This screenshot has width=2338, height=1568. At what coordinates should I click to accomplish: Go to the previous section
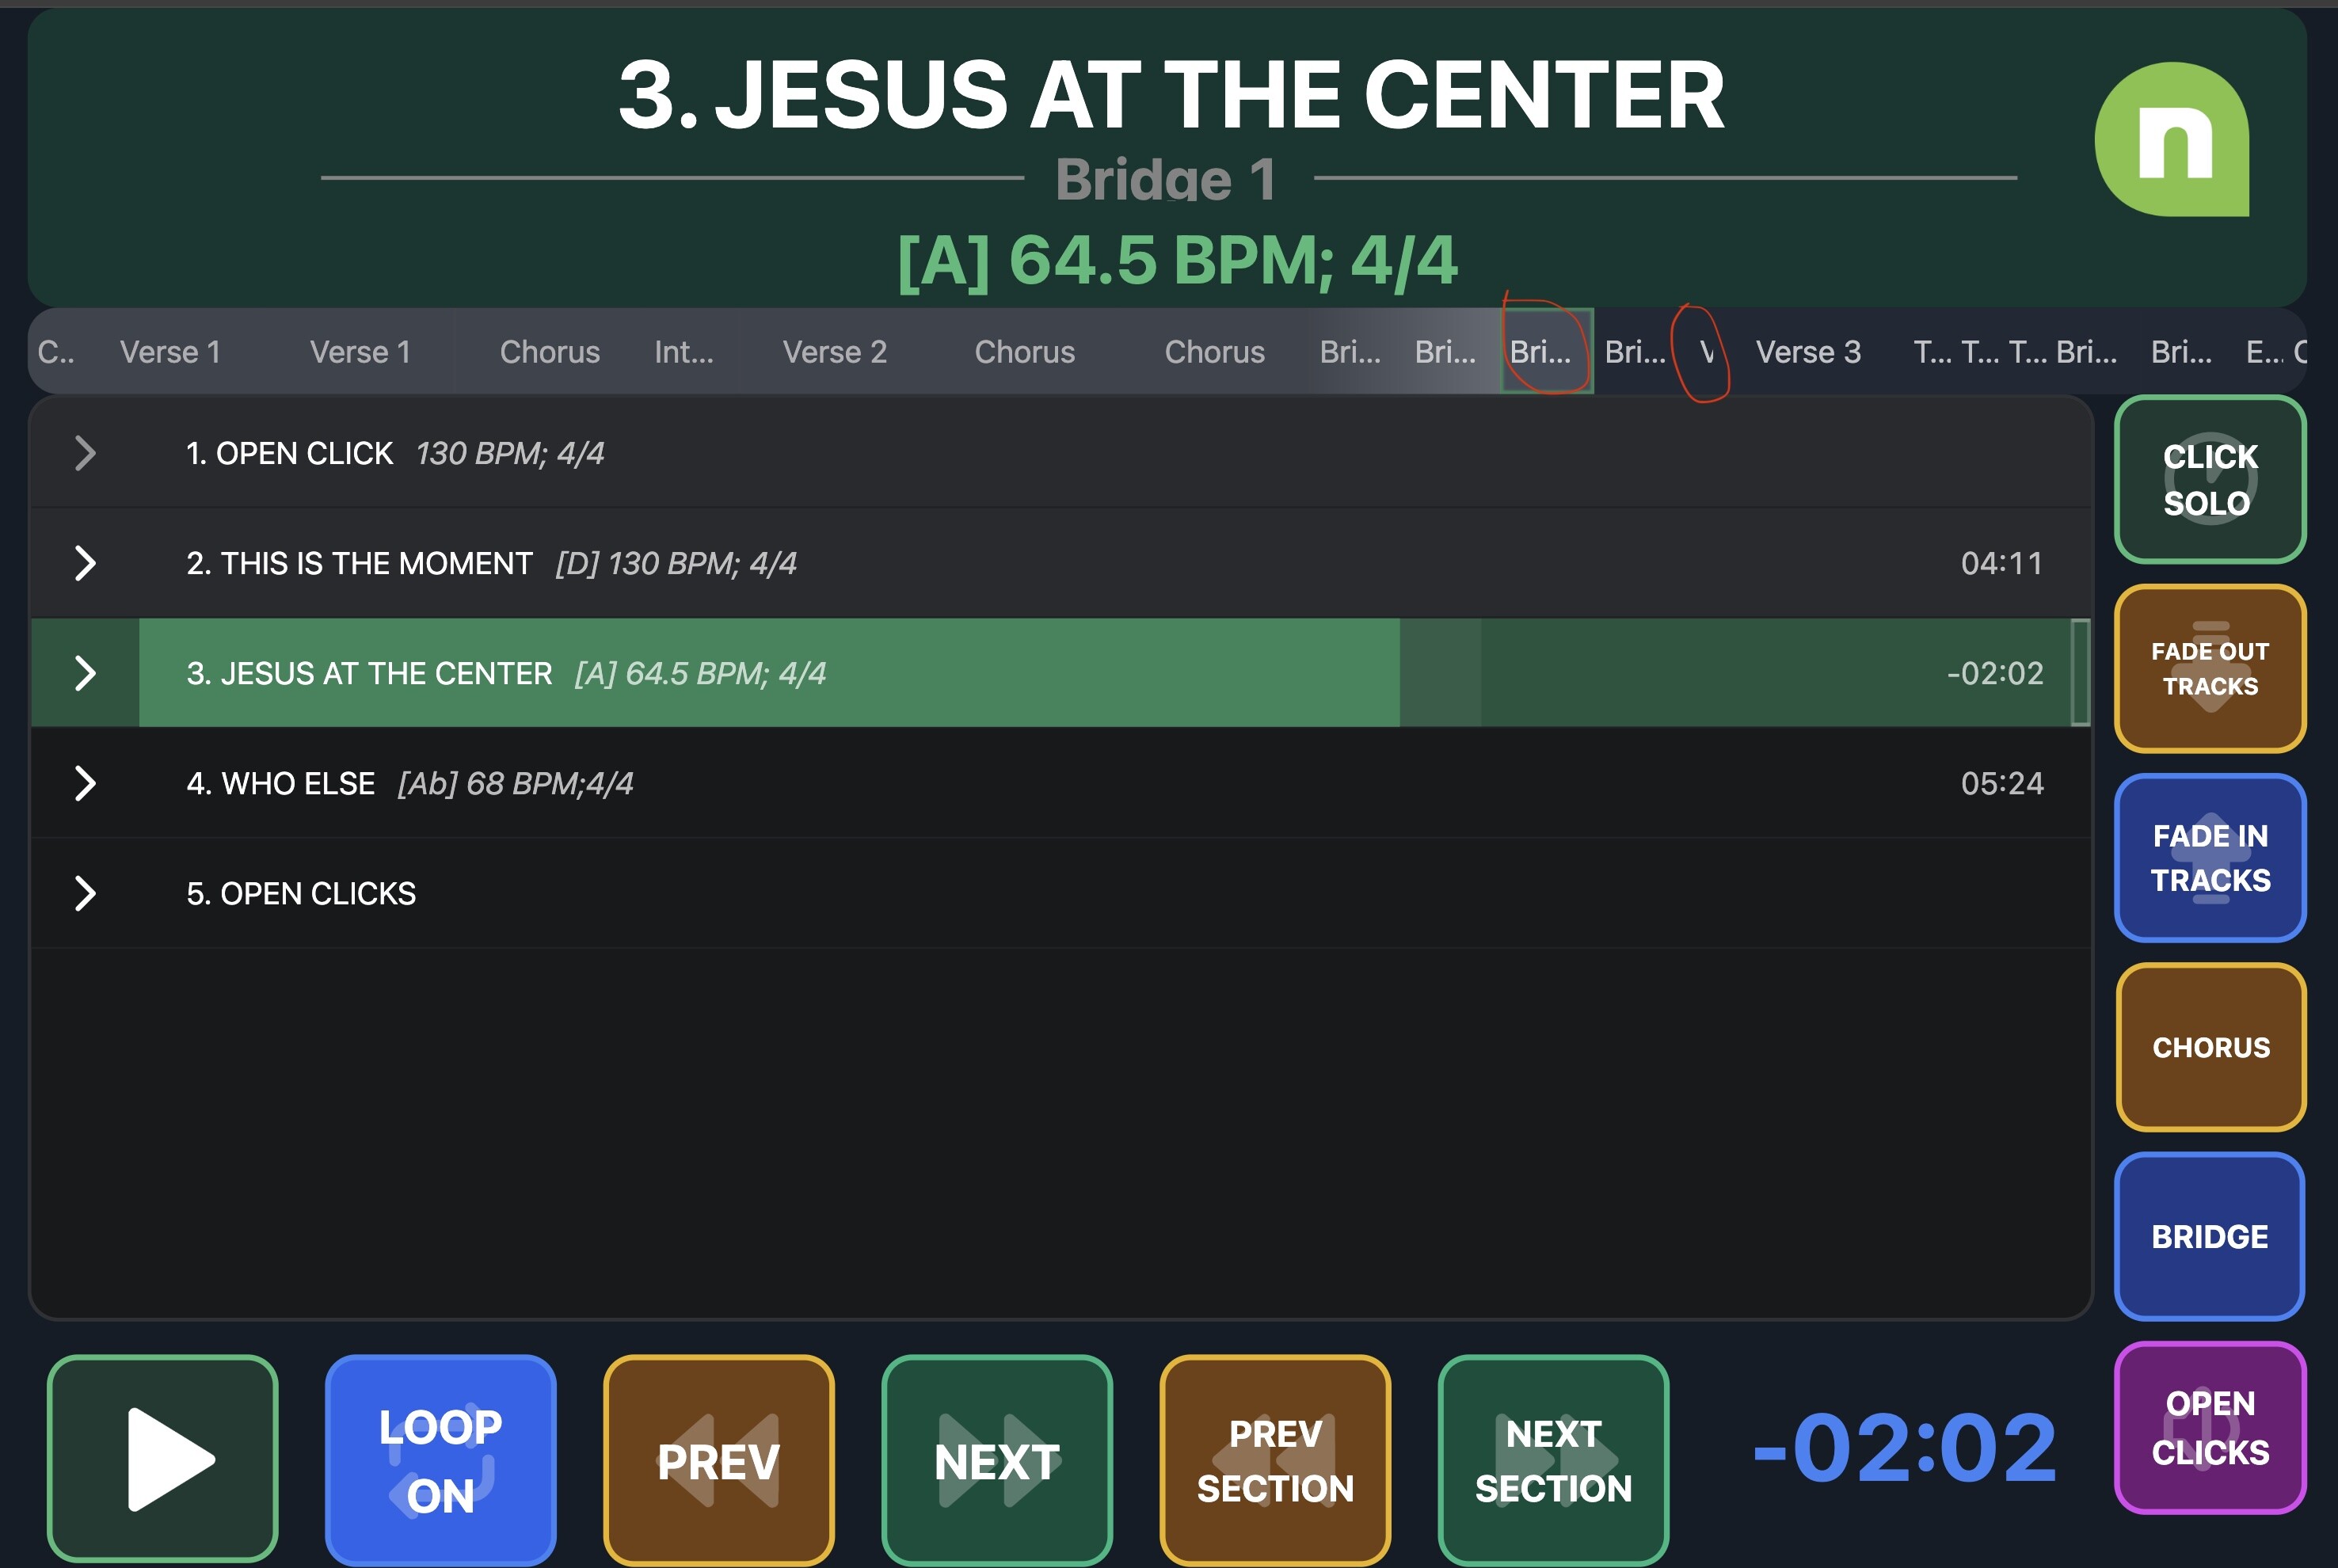(x=1274, y=1459)
